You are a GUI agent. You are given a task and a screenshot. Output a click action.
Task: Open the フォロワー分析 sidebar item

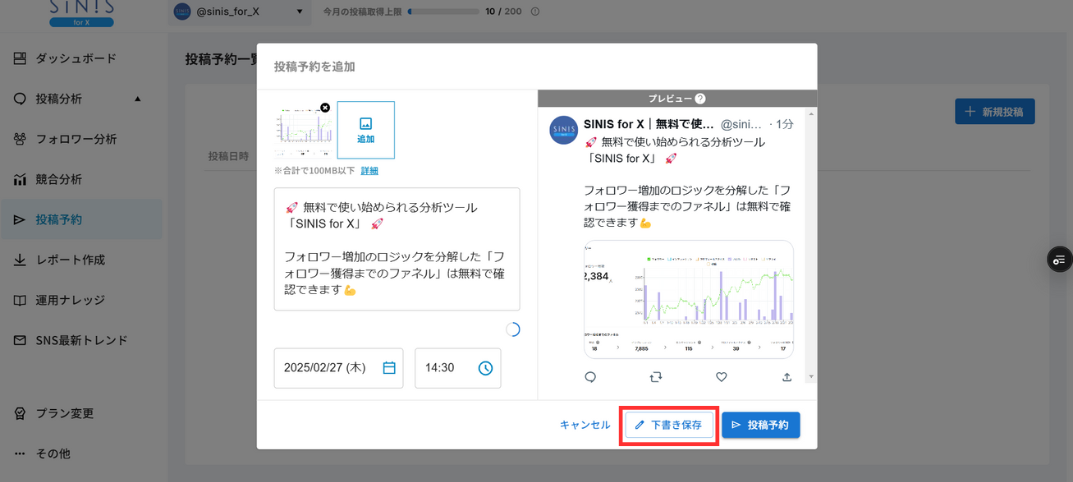pyautogui.click(x=81, y=139)
